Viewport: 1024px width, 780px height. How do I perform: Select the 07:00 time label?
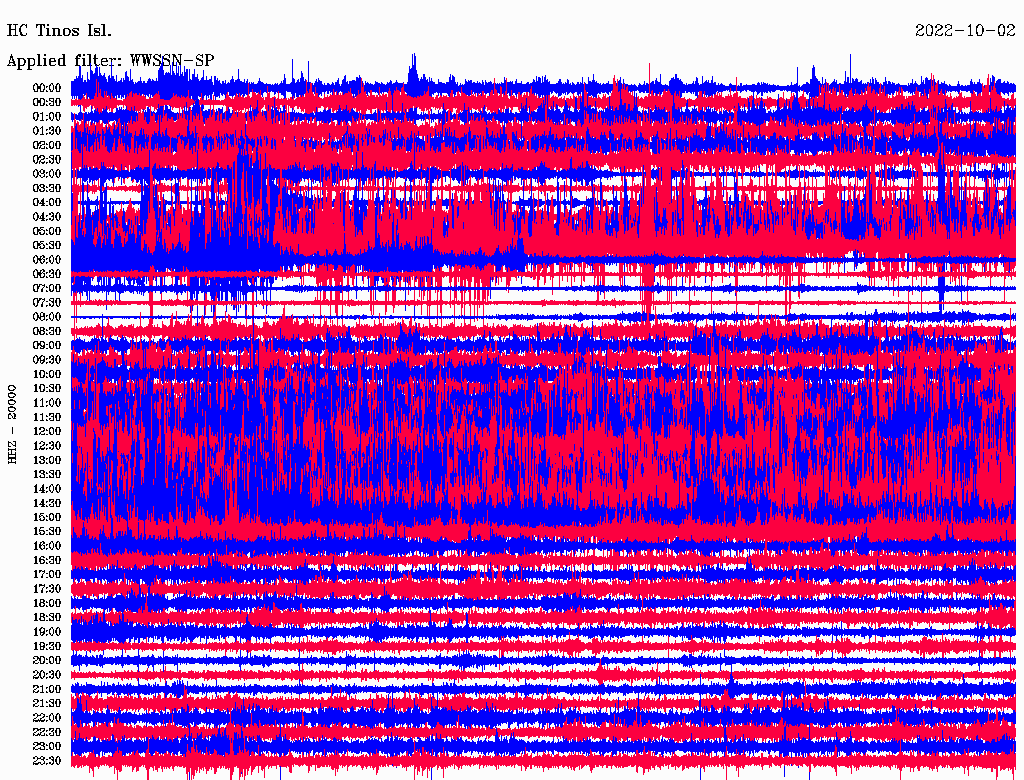point(47,289)
